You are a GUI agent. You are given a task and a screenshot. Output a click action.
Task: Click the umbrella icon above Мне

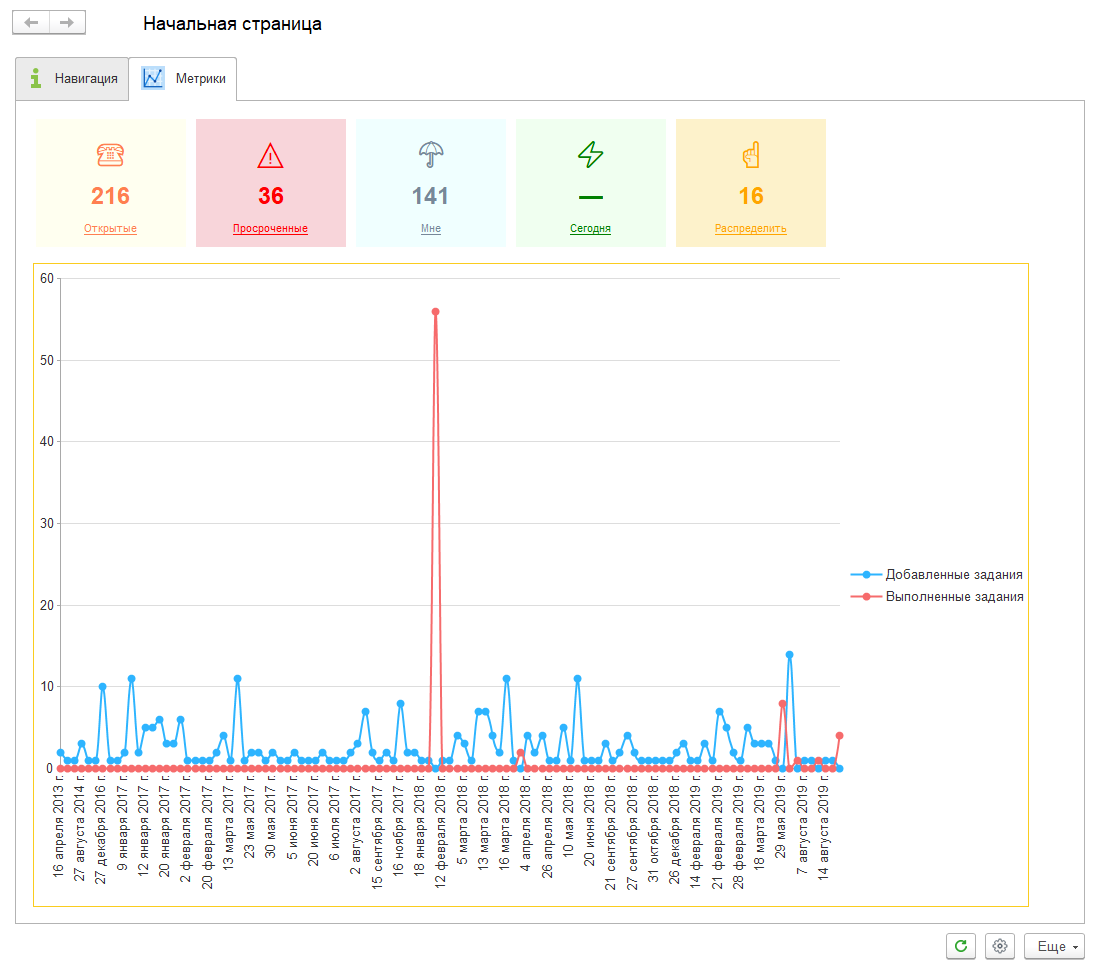[x=431, y=155]
